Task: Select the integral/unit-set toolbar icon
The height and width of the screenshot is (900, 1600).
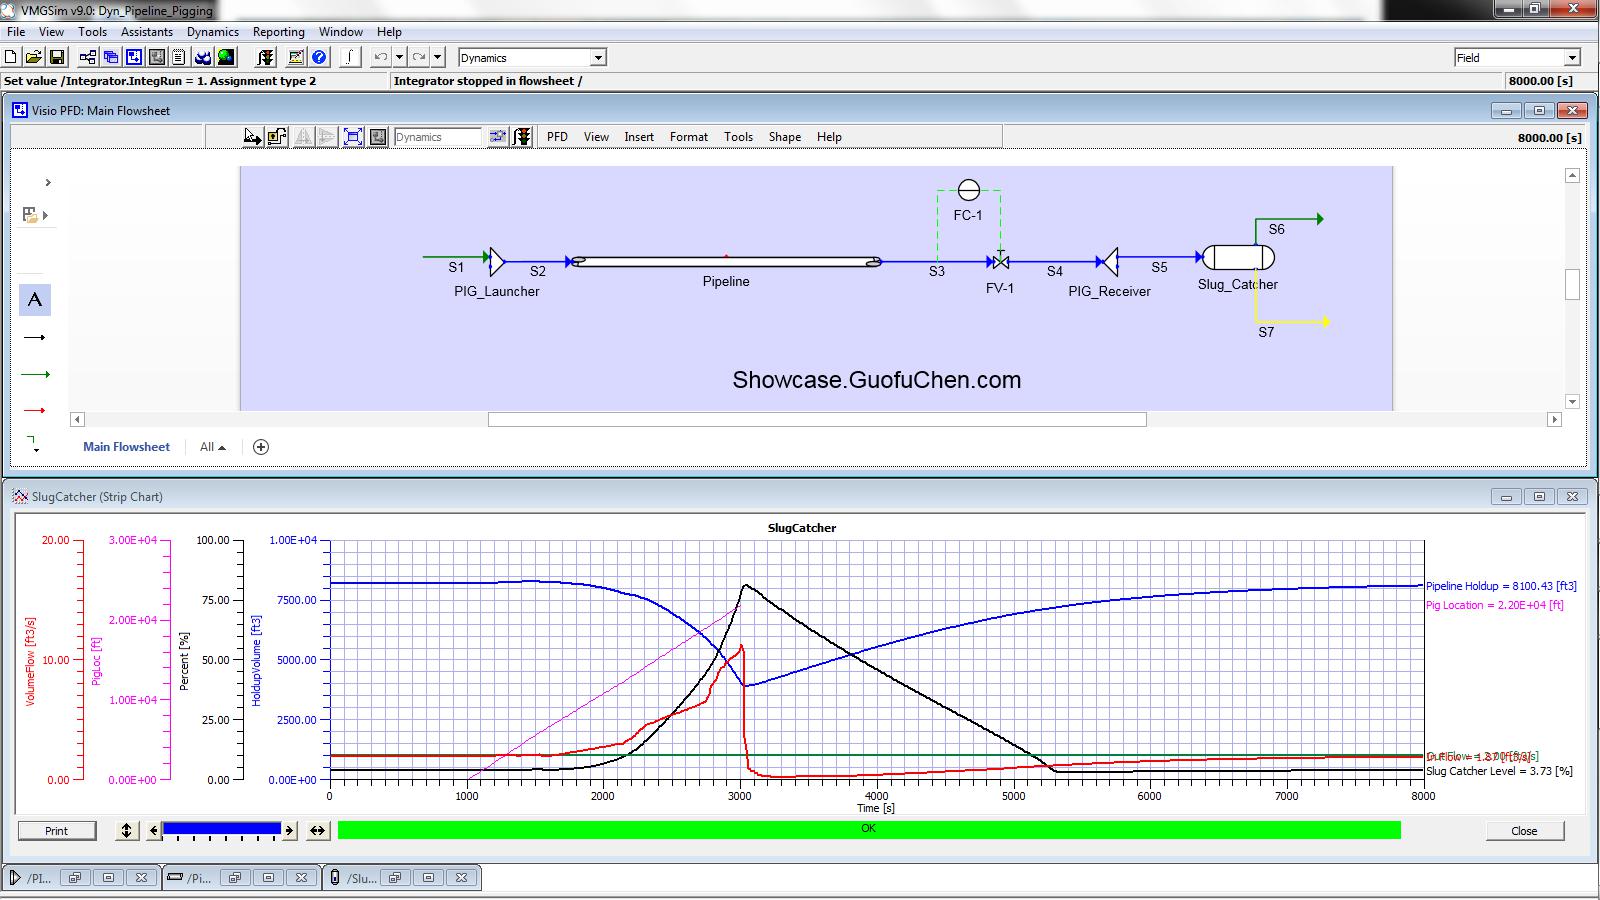Action: tap(349, 57)
